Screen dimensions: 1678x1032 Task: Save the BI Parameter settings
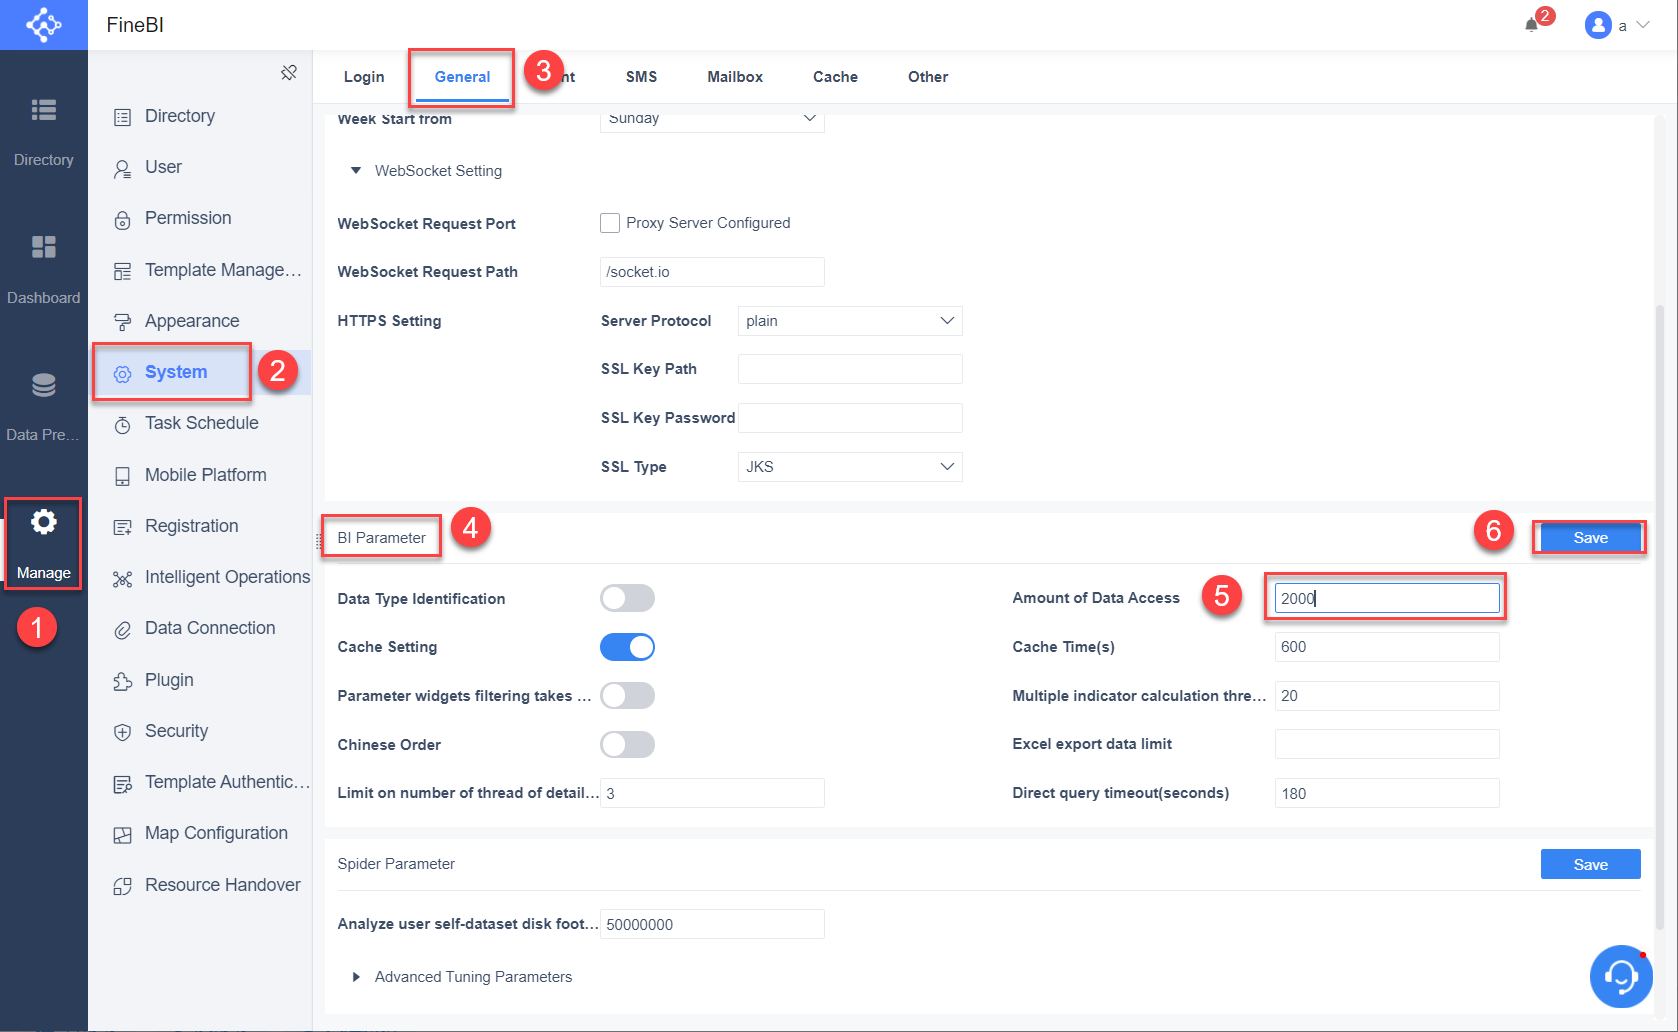tap(1590, 538)
